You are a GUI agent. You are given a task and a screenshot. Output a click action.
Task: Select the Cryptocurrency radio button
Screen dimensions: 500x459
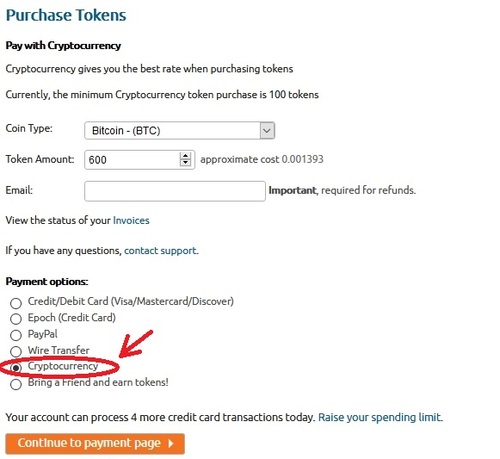click(16, 367)
